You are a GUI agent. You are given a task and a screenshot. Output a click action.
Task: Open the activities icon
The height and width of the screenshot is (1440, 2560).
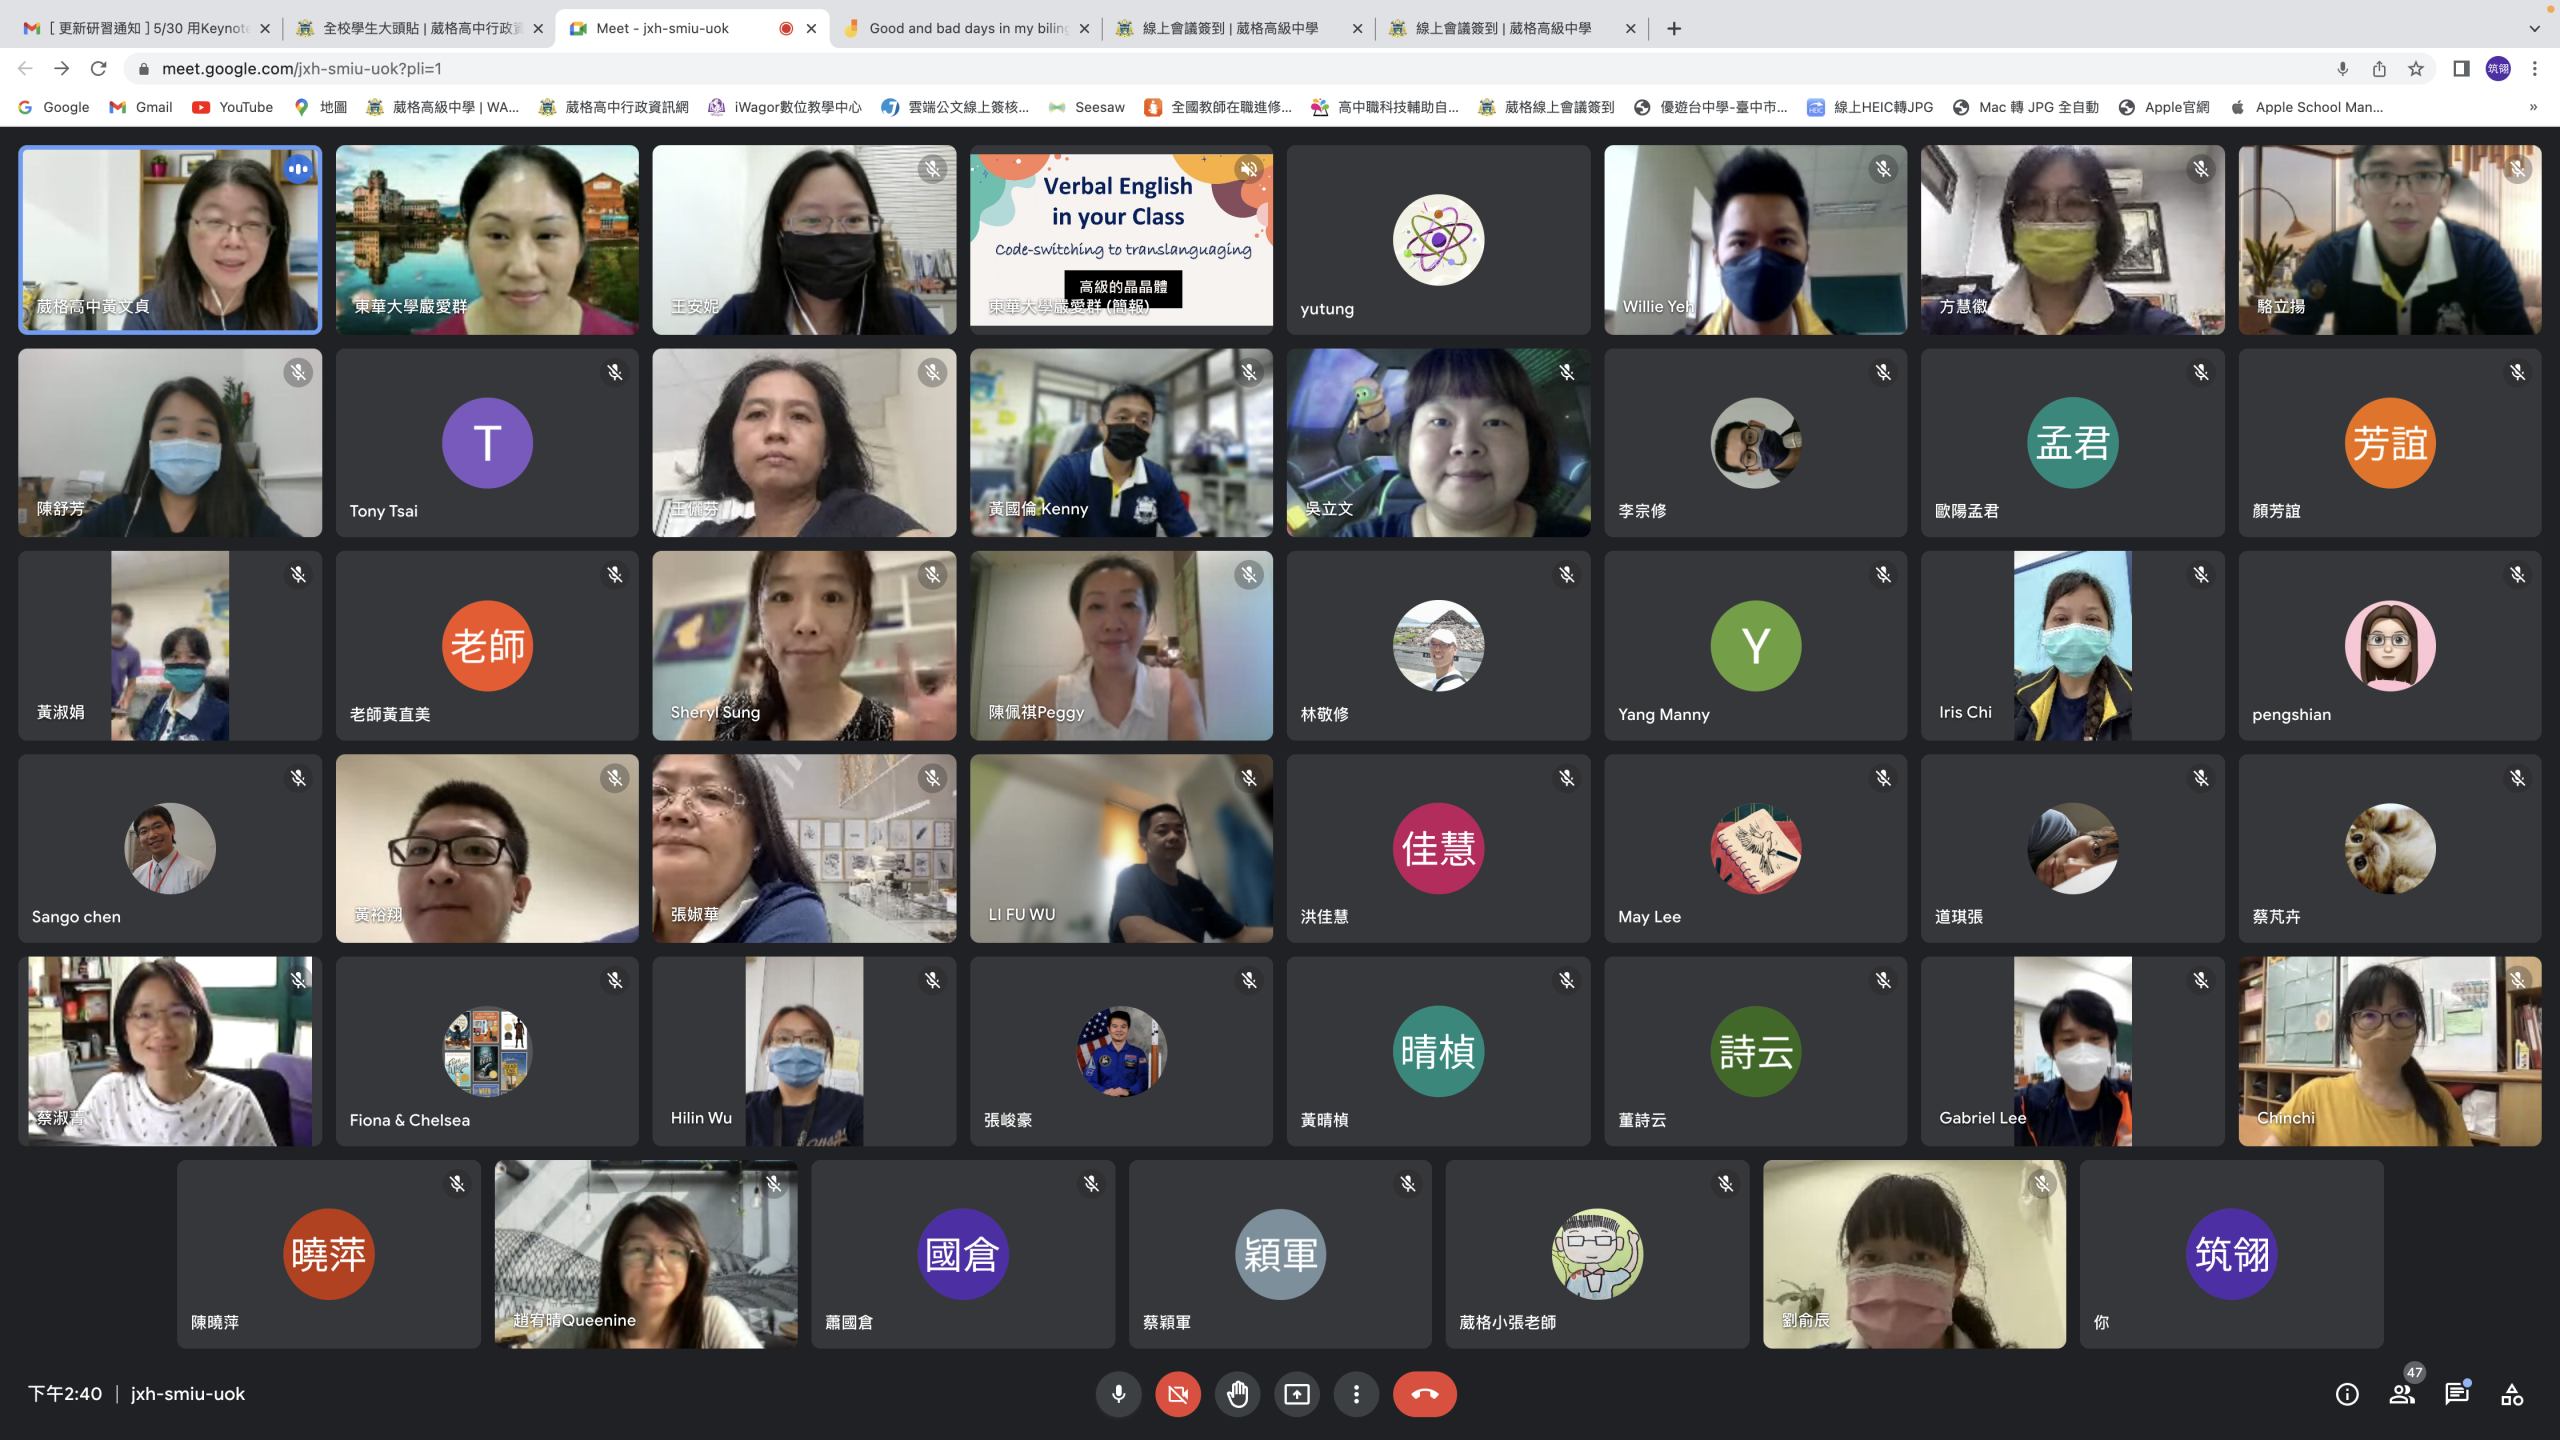(2512, 1394)
